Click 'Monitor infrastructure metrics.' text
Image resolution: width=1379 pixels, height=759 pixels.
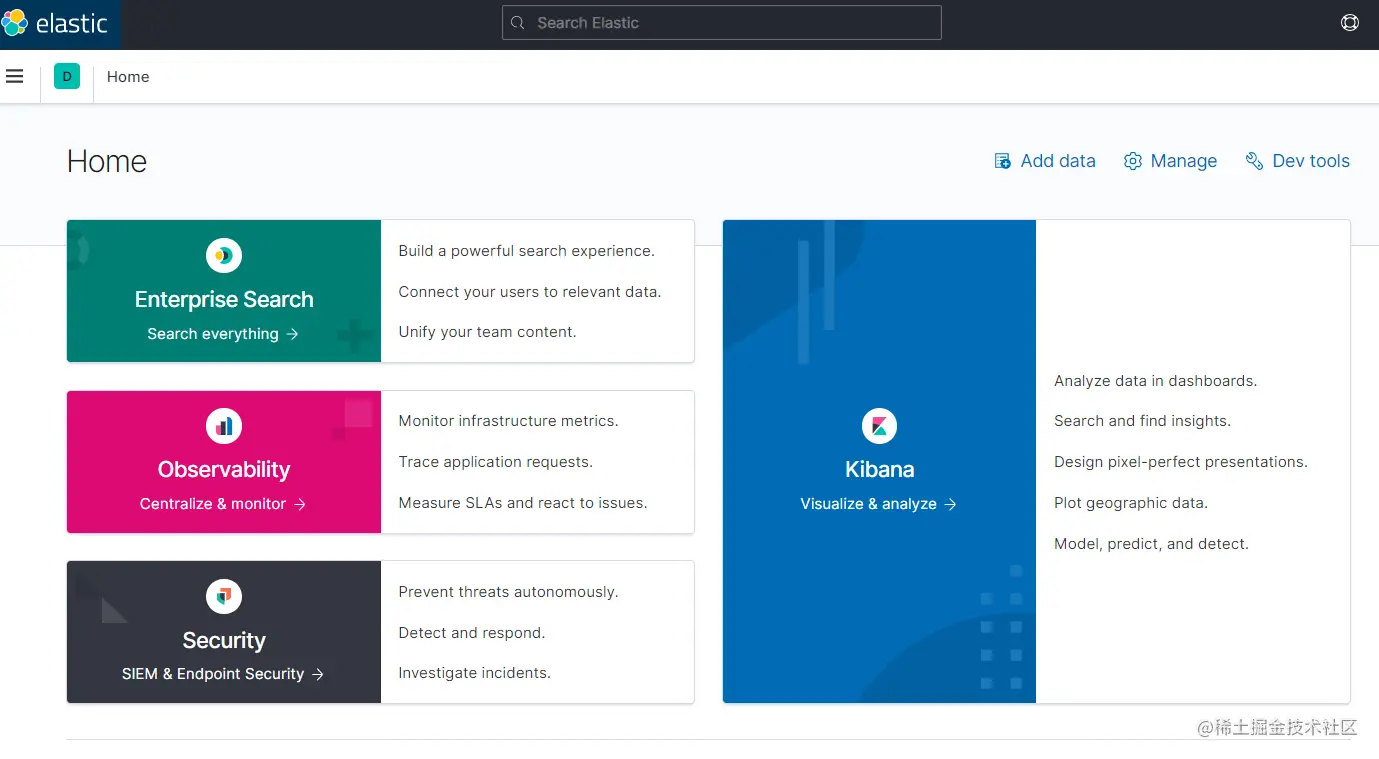pos(509,421)
